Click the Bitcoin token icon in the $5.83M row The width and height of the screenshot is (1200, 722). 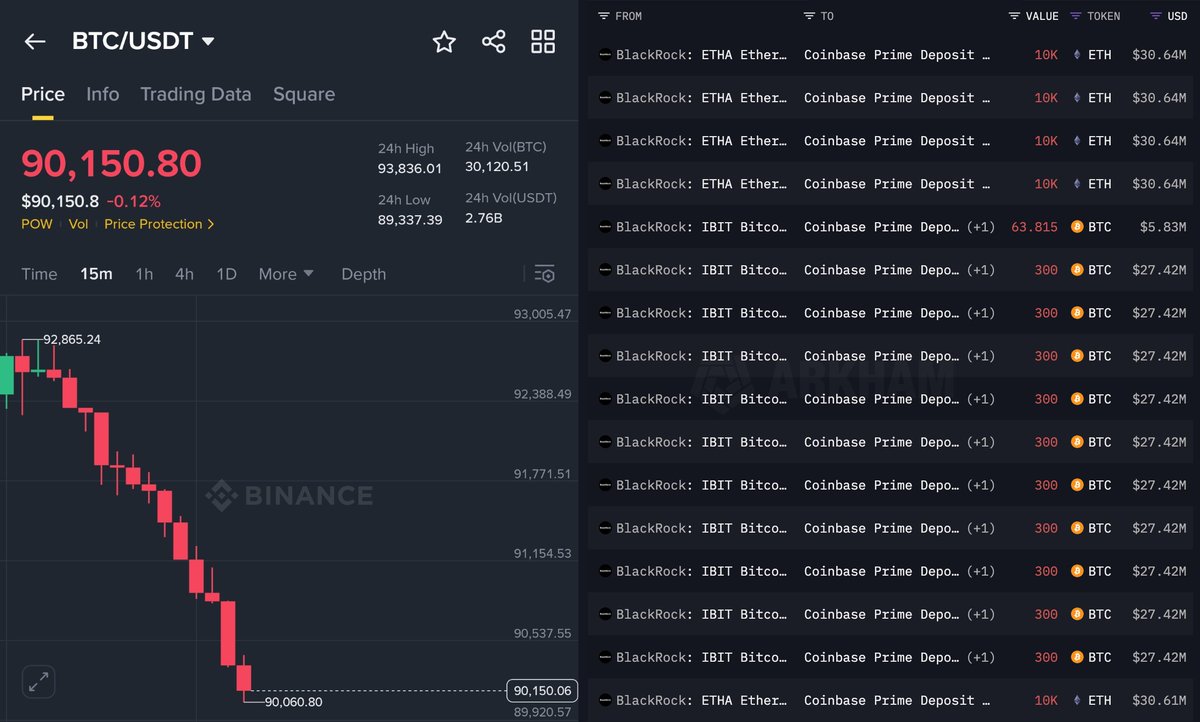[1077, 227]
